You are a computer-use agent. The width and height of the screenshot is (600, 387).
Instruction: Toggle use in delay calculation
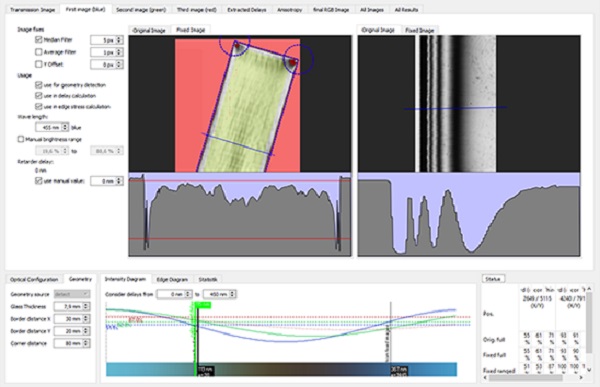pos(38,95)
